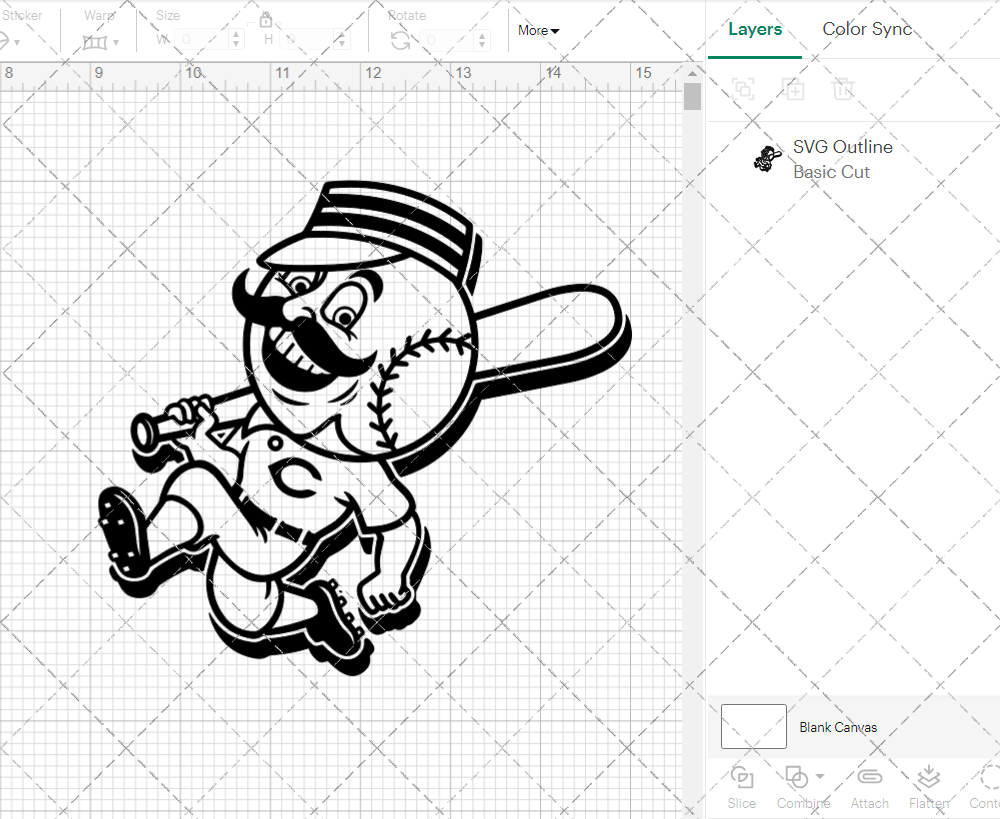This screenshot has width=1000, height=819.
Task: Click the Height stepper arrows
Action: pos(341,40)
